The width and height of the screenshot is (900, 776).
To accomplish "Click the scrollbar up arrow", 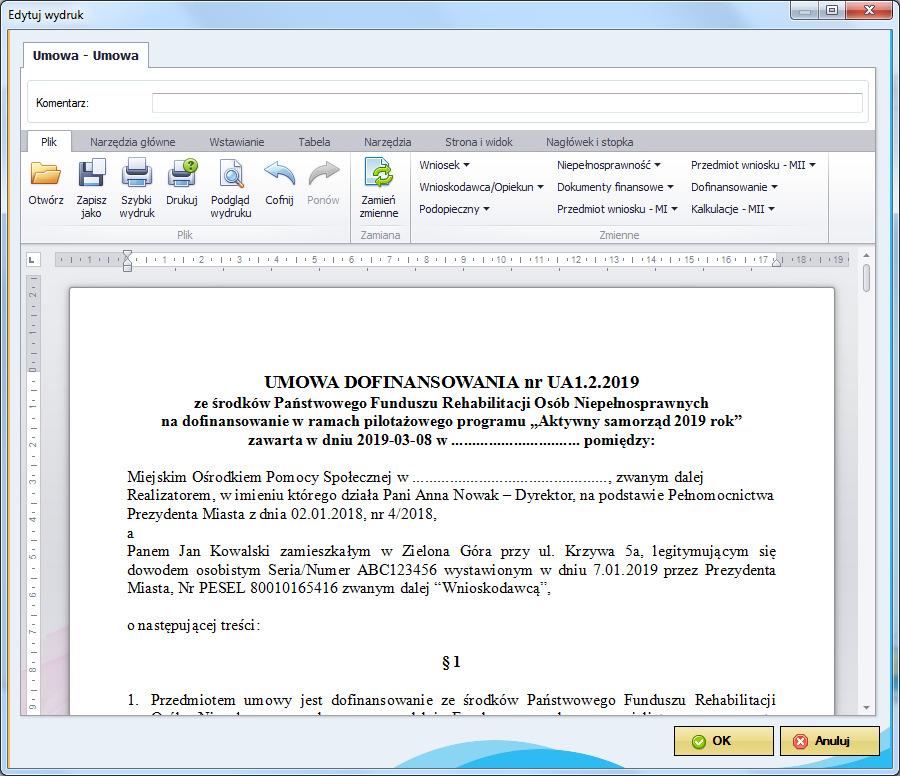I will [866, 255].
